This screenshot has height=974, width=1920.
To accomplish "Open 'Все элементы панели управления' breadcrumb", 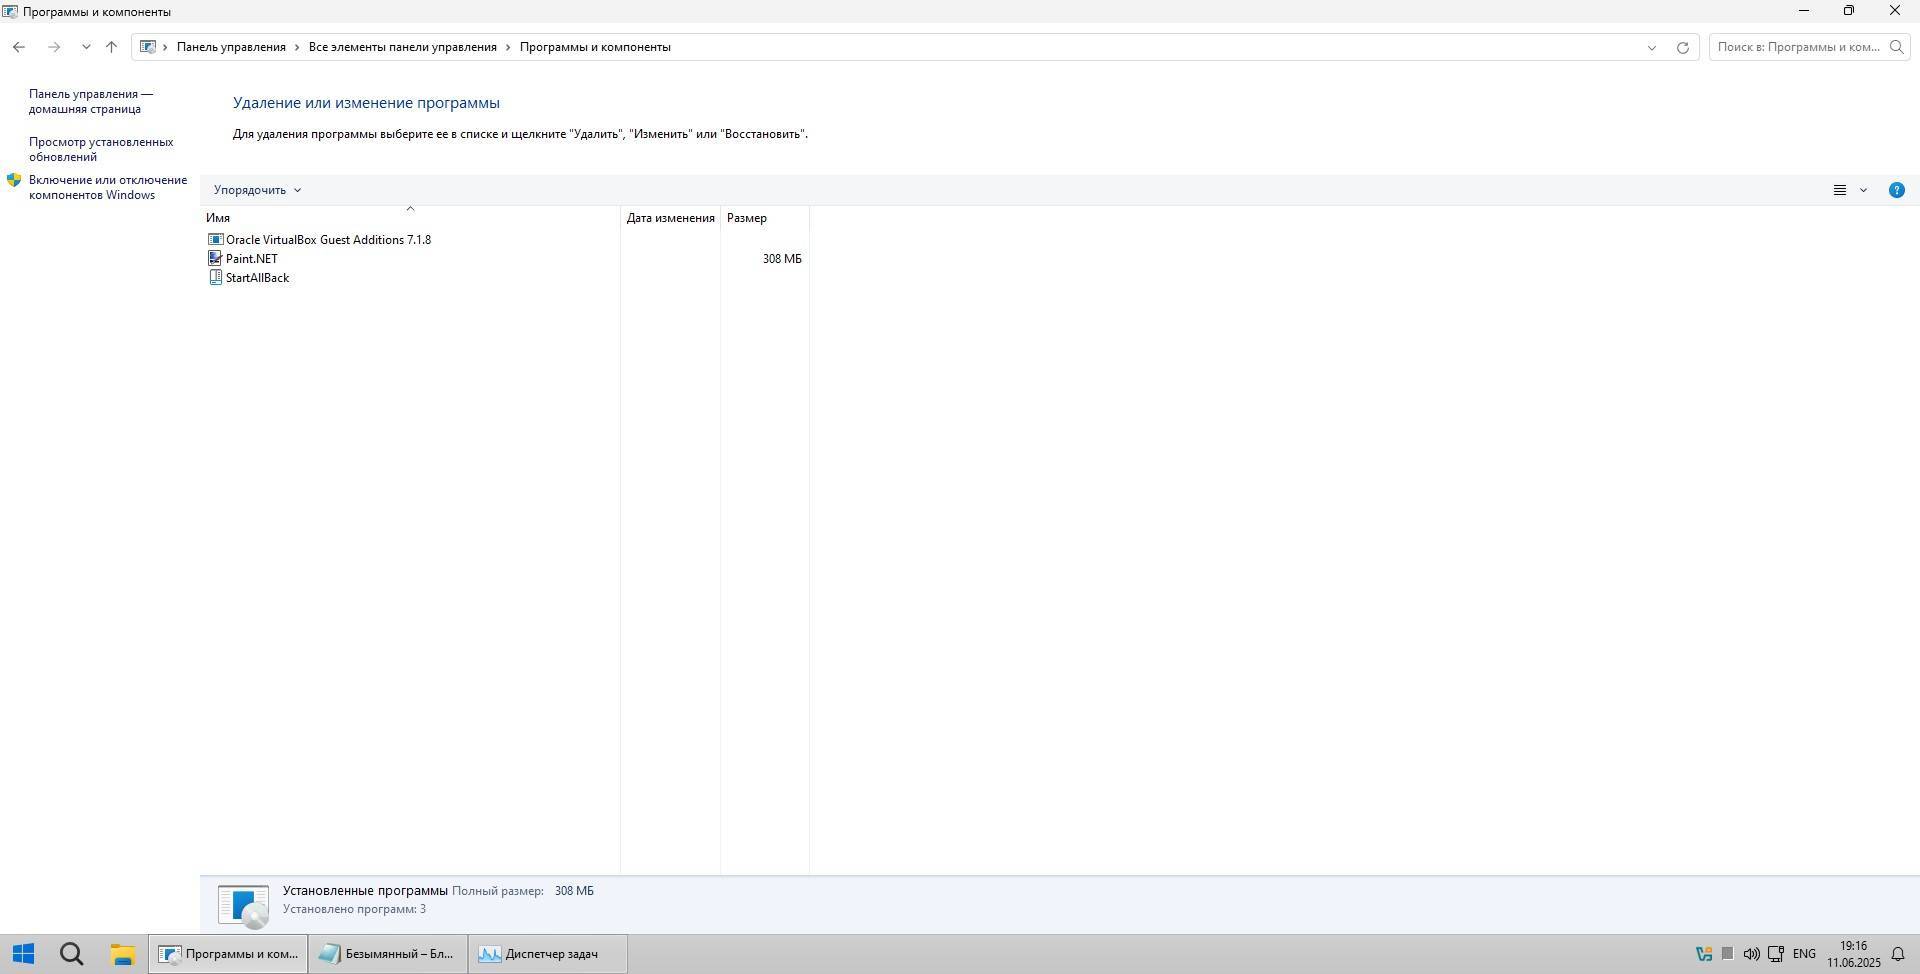I will point(402,47).
